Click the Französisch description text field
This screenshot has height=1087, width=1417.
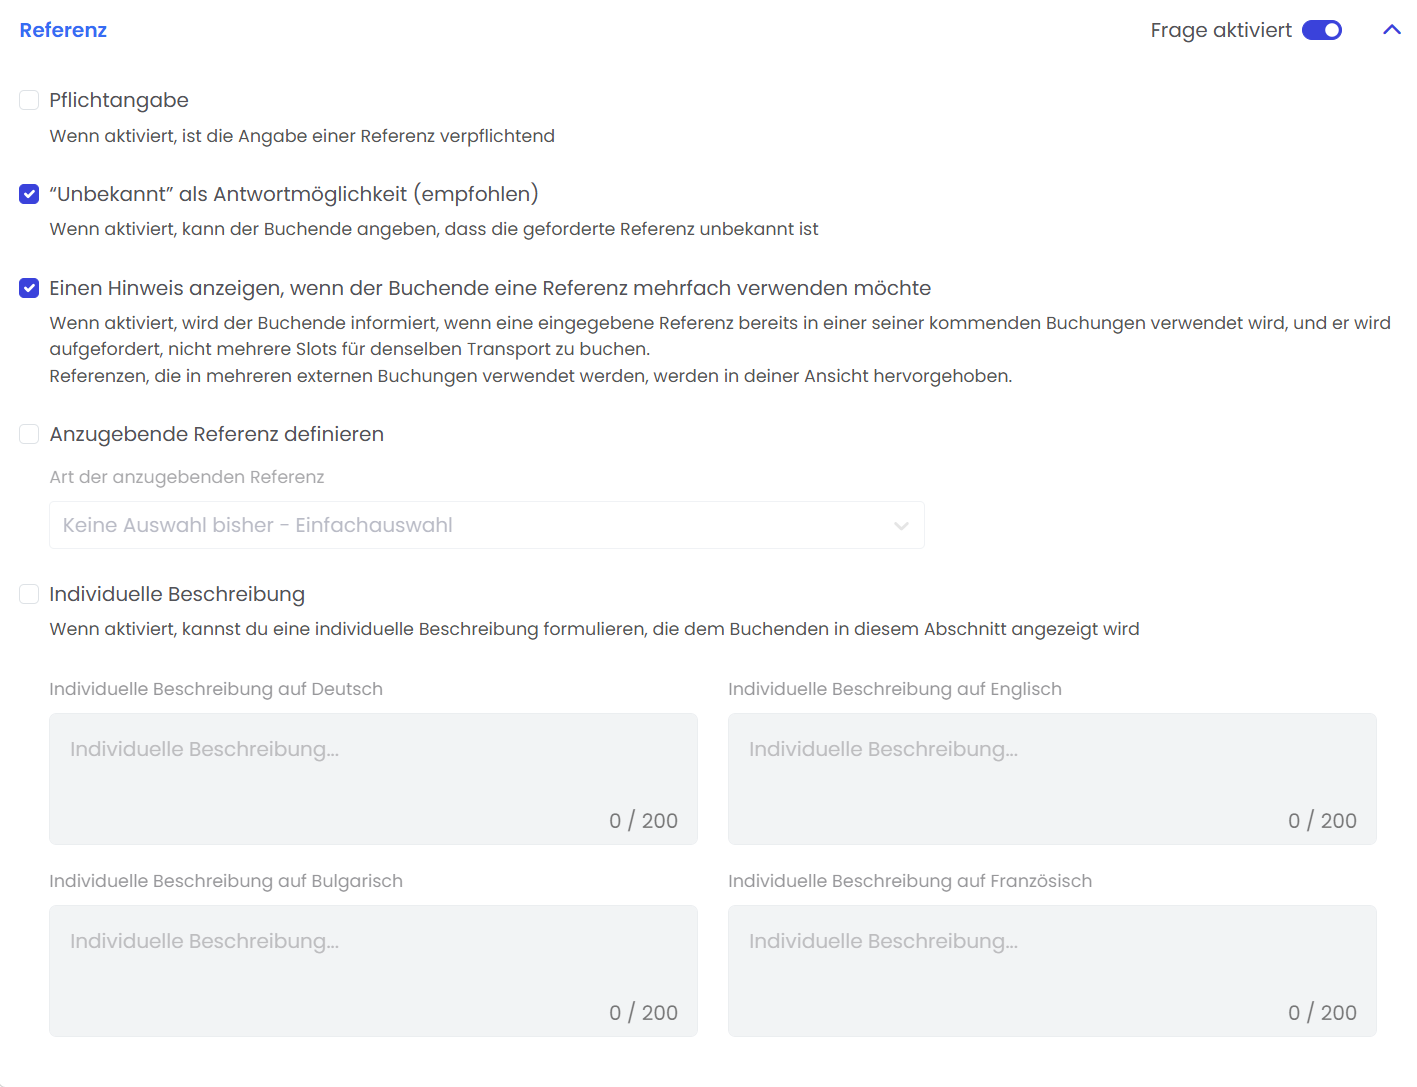pyautogui.click(x=1052, y=970)
